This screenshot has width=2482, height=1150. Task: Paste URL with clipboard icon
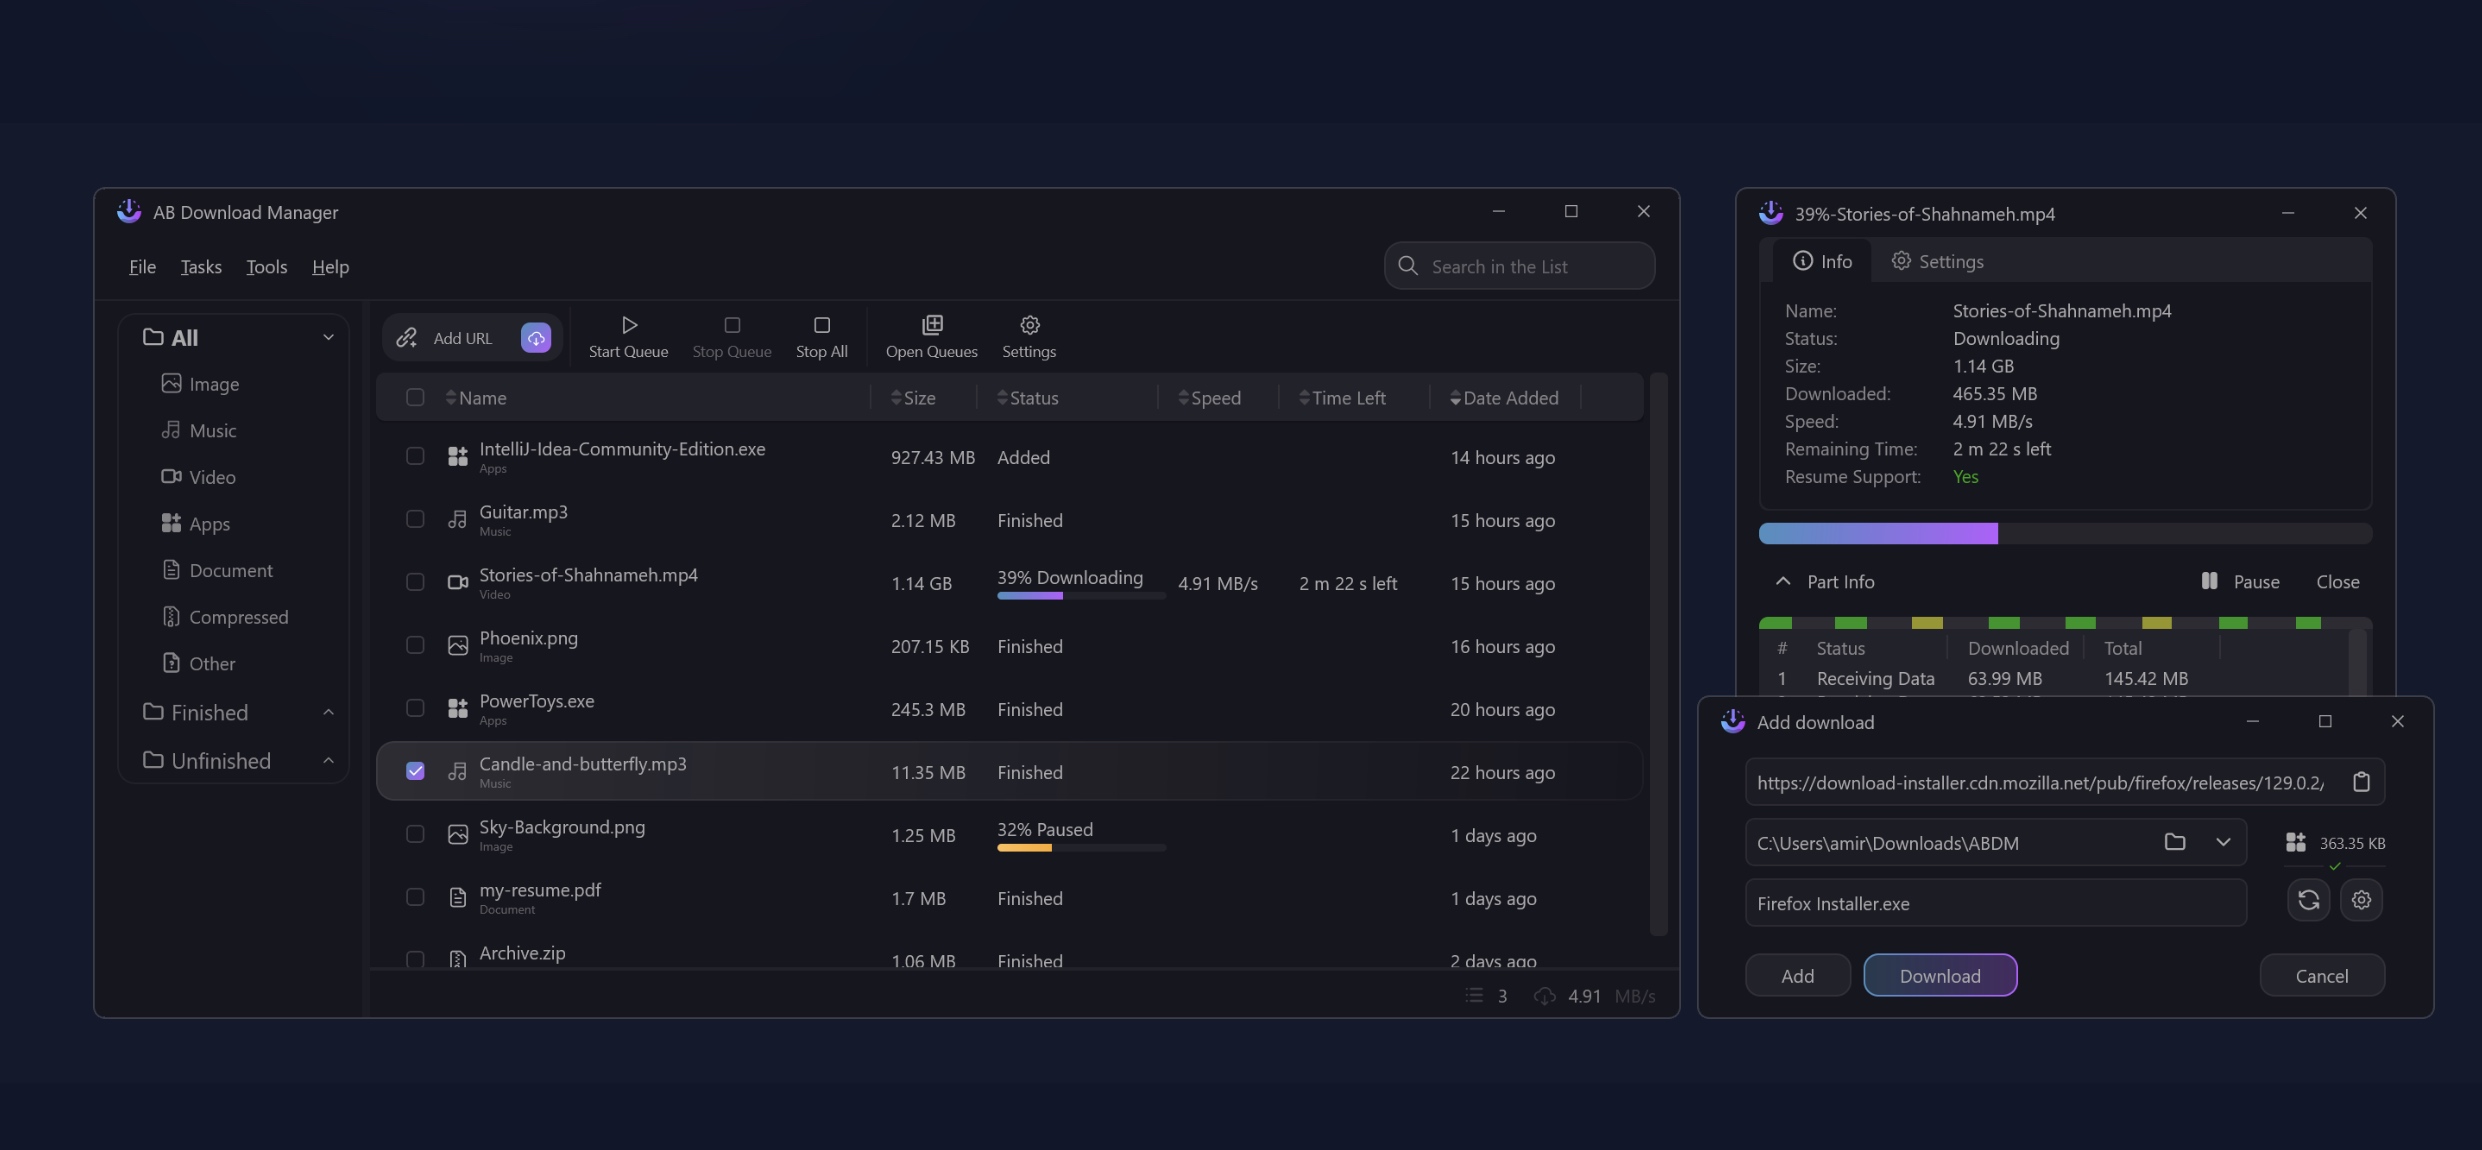2361,782
